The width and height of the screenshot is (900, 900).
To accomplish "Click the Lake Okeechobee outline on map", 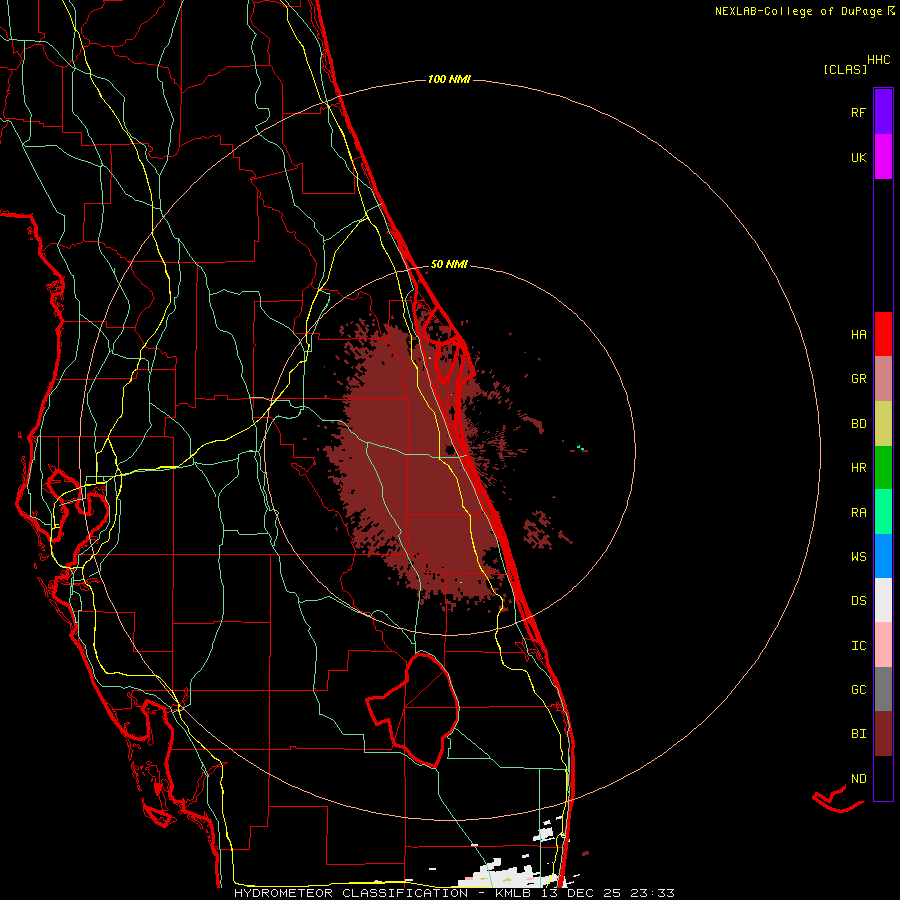I will pos(413,709).
